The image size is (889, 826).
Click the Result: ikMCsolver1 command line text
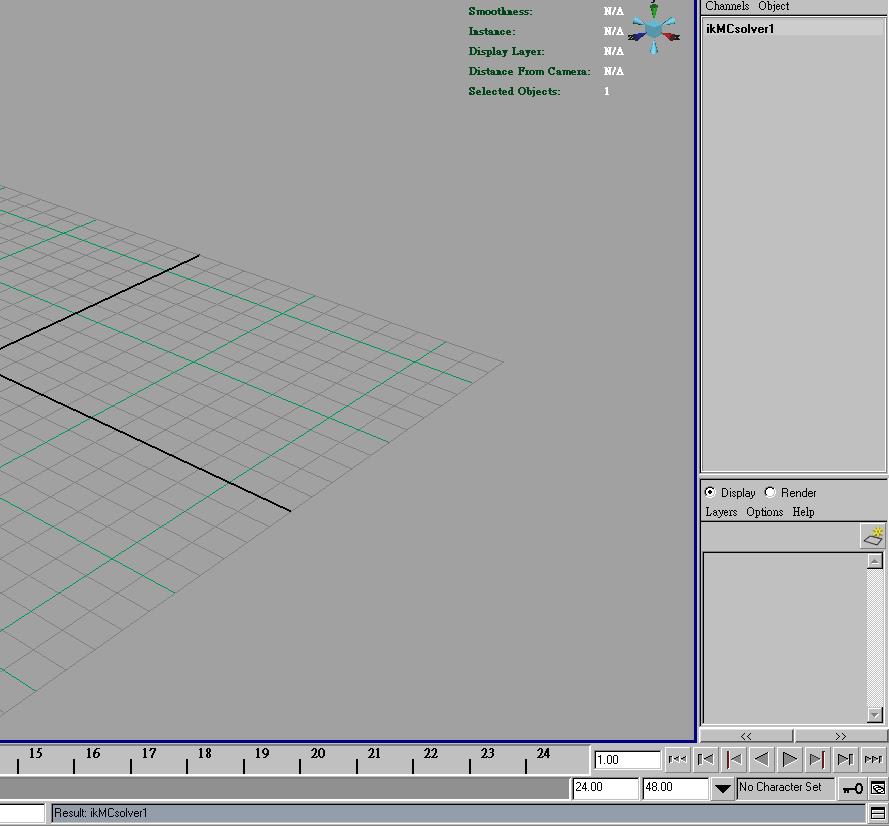[100, 813]
